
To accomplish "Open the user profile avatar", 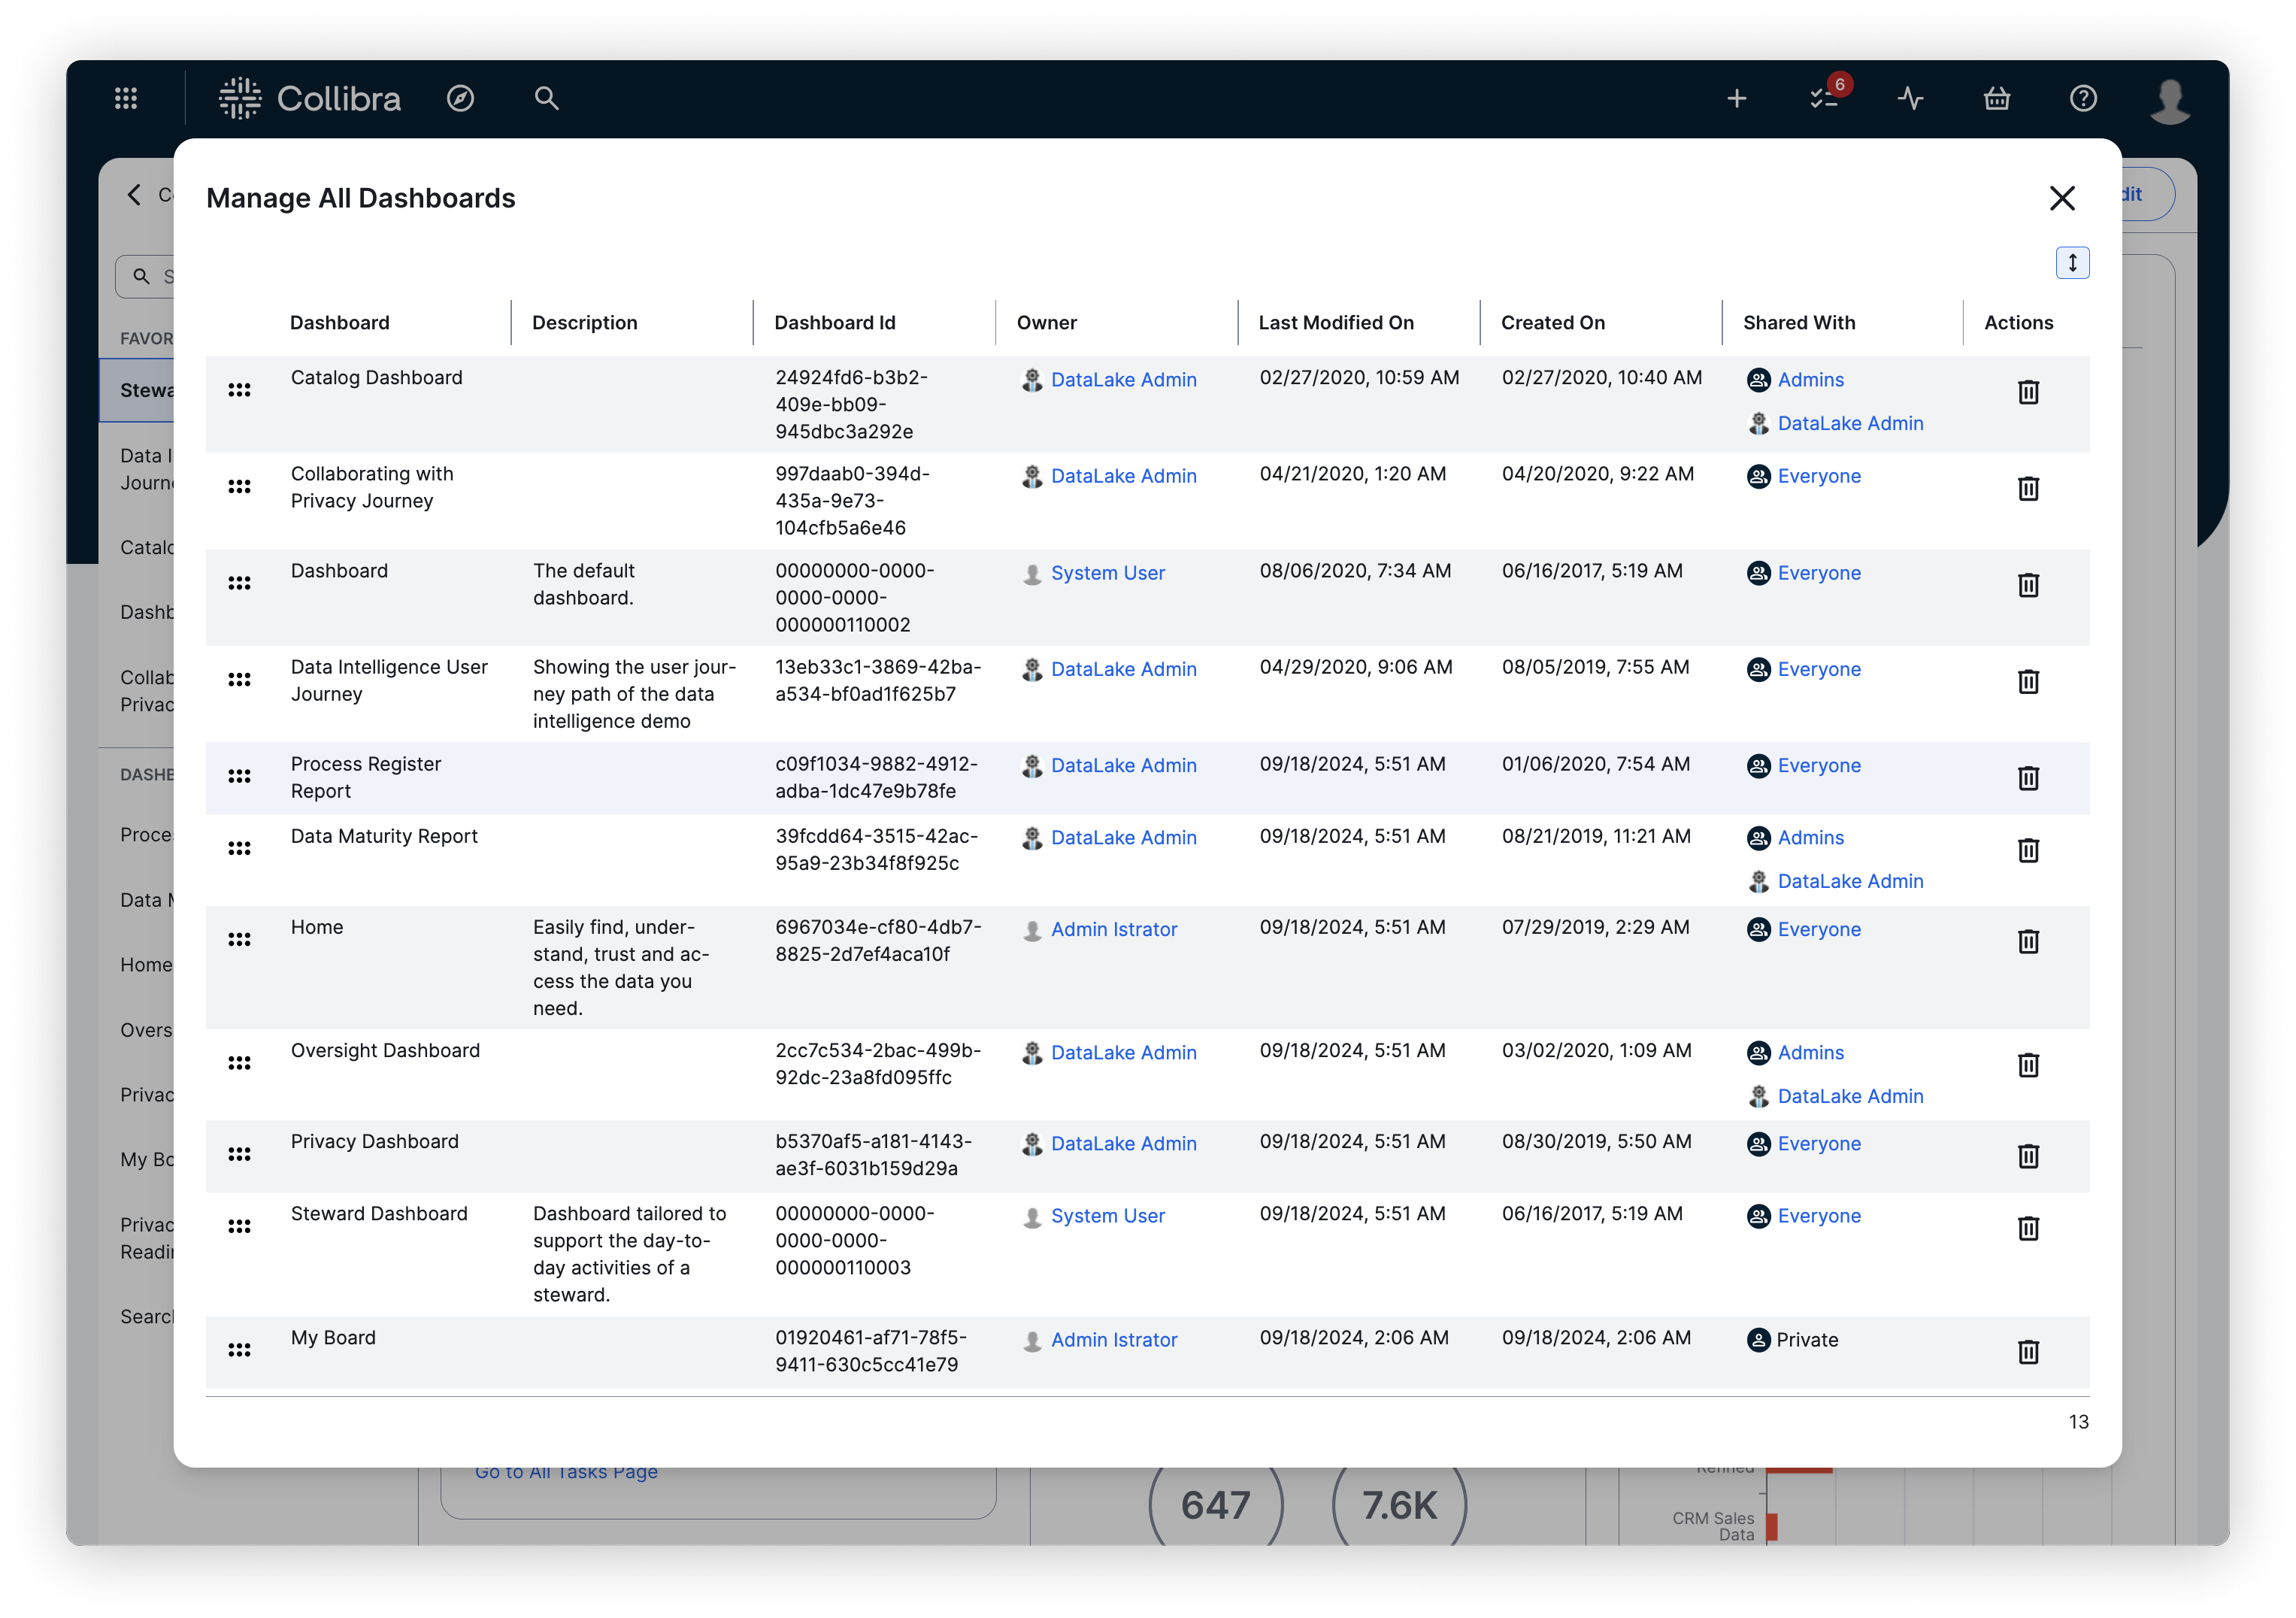I will click(x=2170, y=100).
